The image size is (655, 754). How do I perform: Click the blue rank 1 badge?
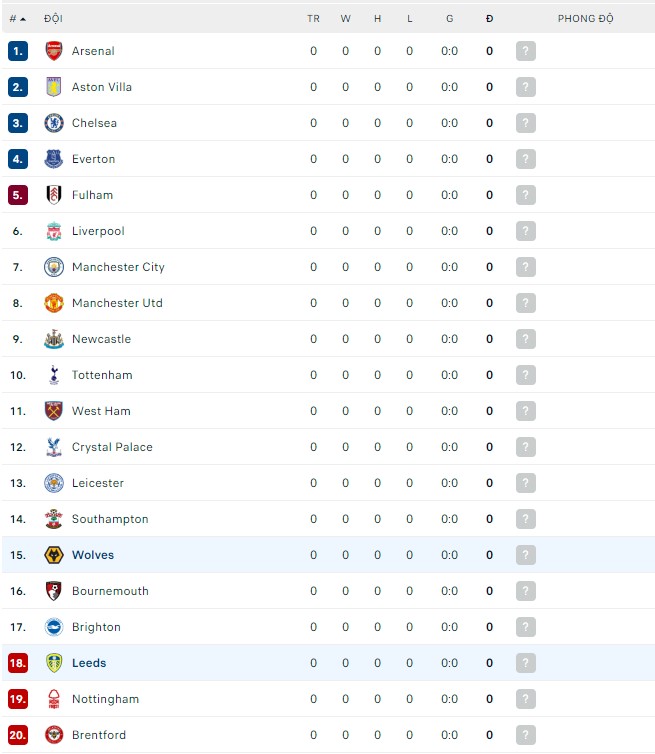18,51
